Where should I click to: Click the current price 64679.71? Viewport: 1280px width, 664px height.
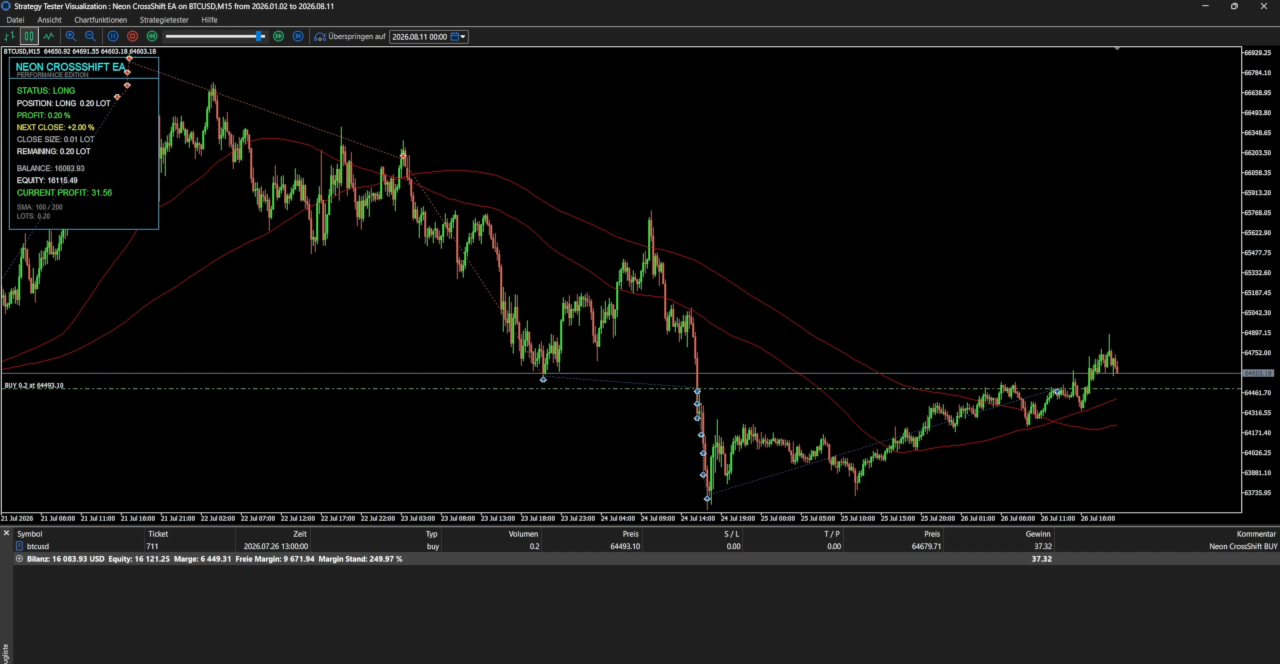pos(925,547)
